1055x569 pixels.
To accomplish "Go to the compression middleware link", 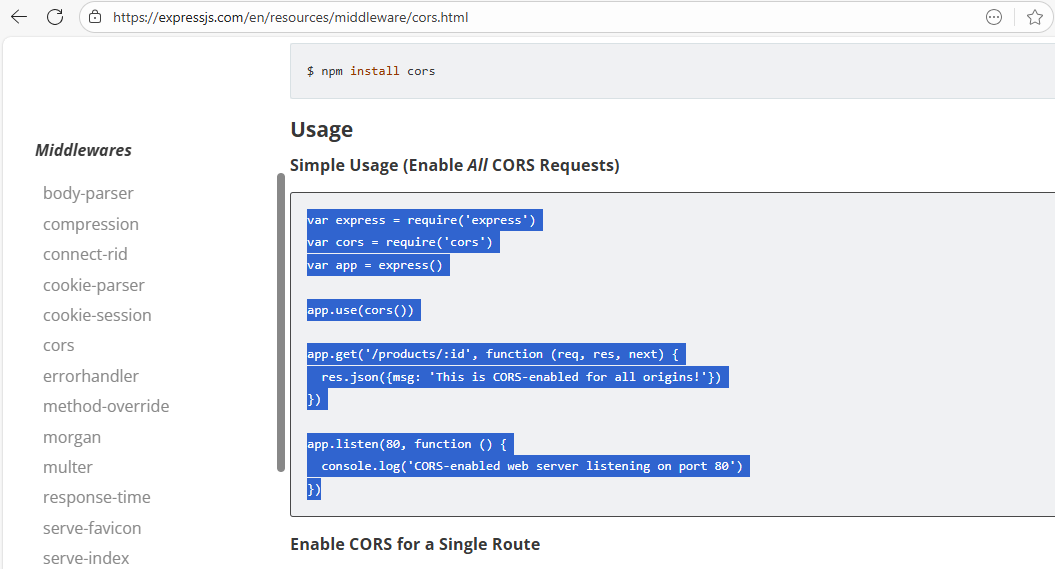I will coord(91,224).
